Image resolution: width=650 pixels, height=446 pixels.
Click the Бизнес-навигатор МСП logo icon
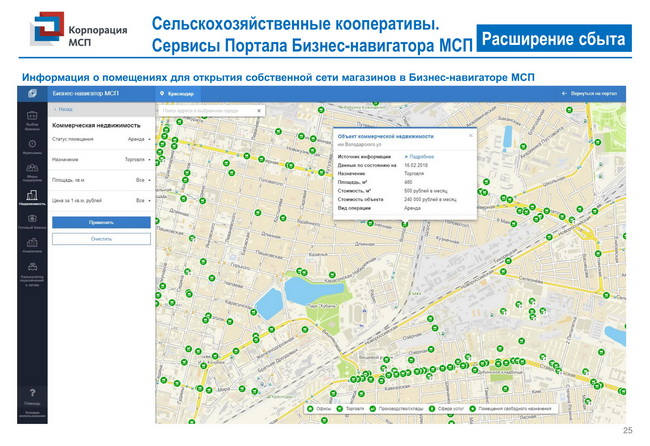[32, 92]
